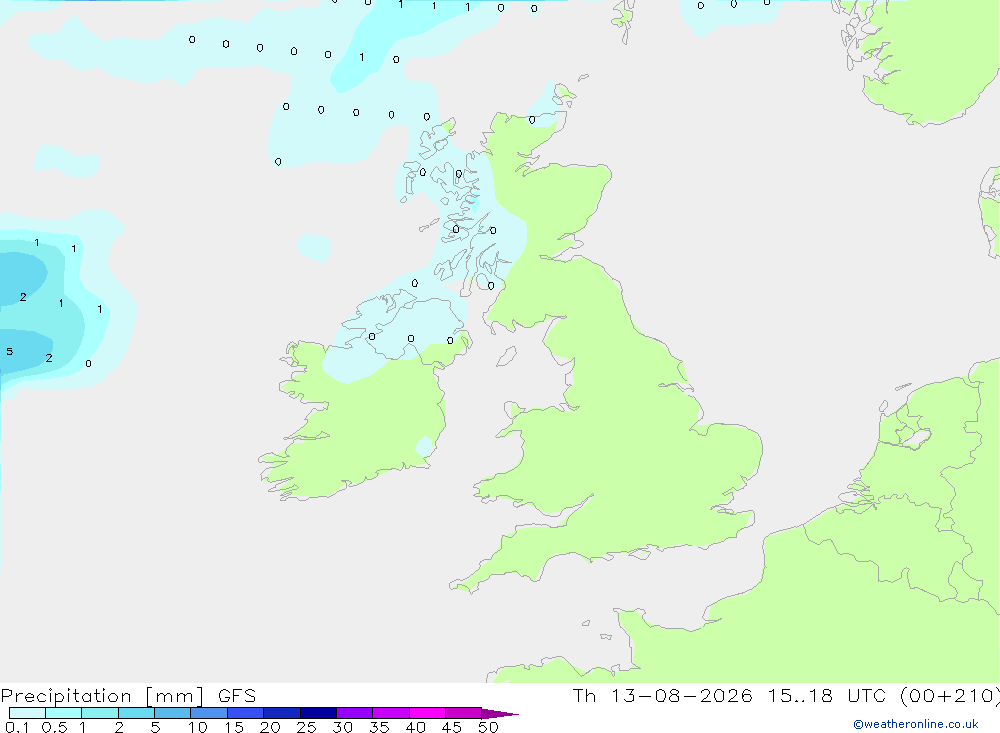Click the forecast offset (00+210)
Screen dimensions: 1000x733
tap(950, 695)
